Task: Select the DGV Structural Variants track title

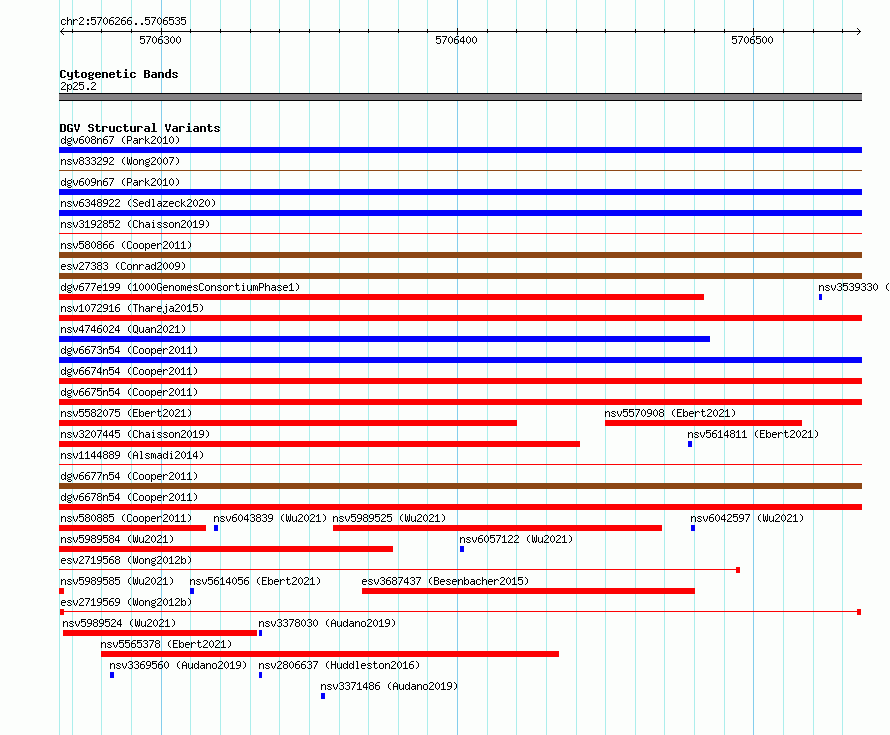Action: click(x=140, y=128)
